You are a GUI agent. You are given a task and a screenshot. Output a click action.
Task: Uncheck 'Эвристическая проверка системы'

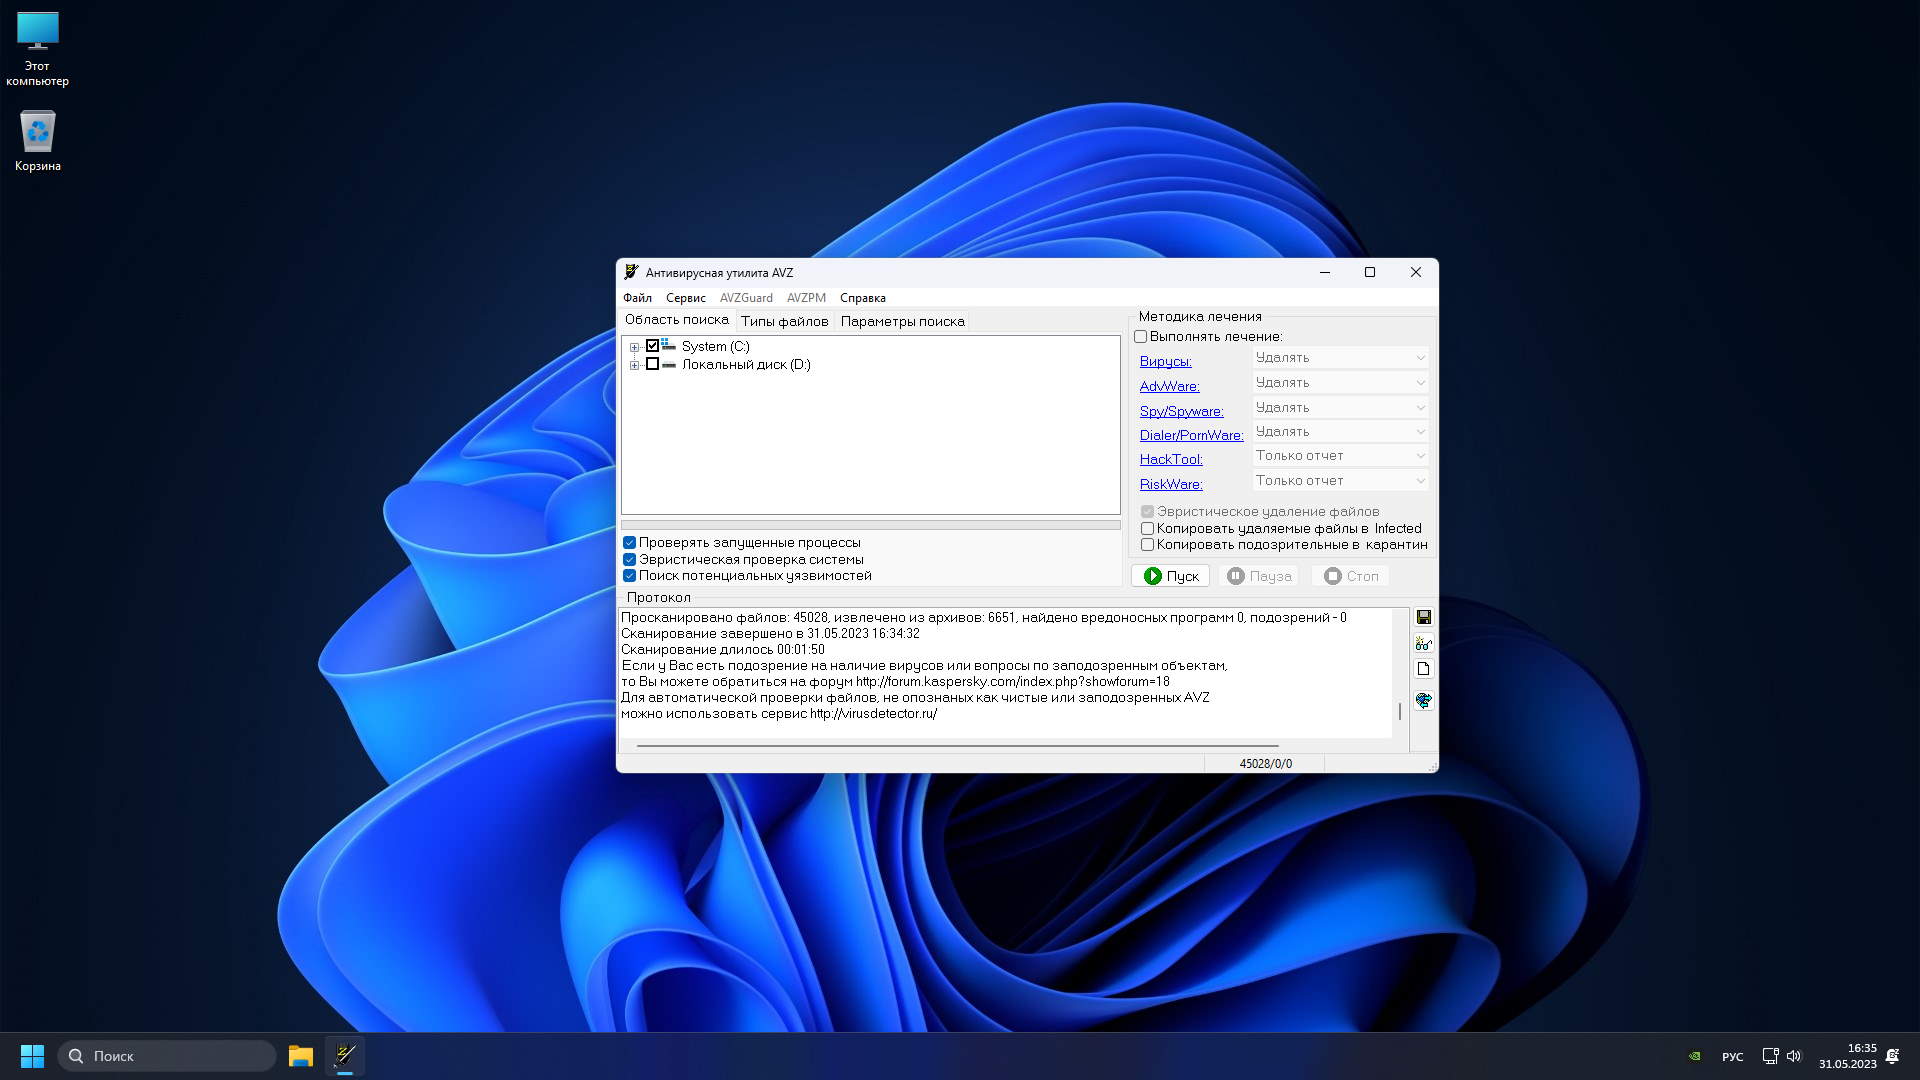coord(630,560)
